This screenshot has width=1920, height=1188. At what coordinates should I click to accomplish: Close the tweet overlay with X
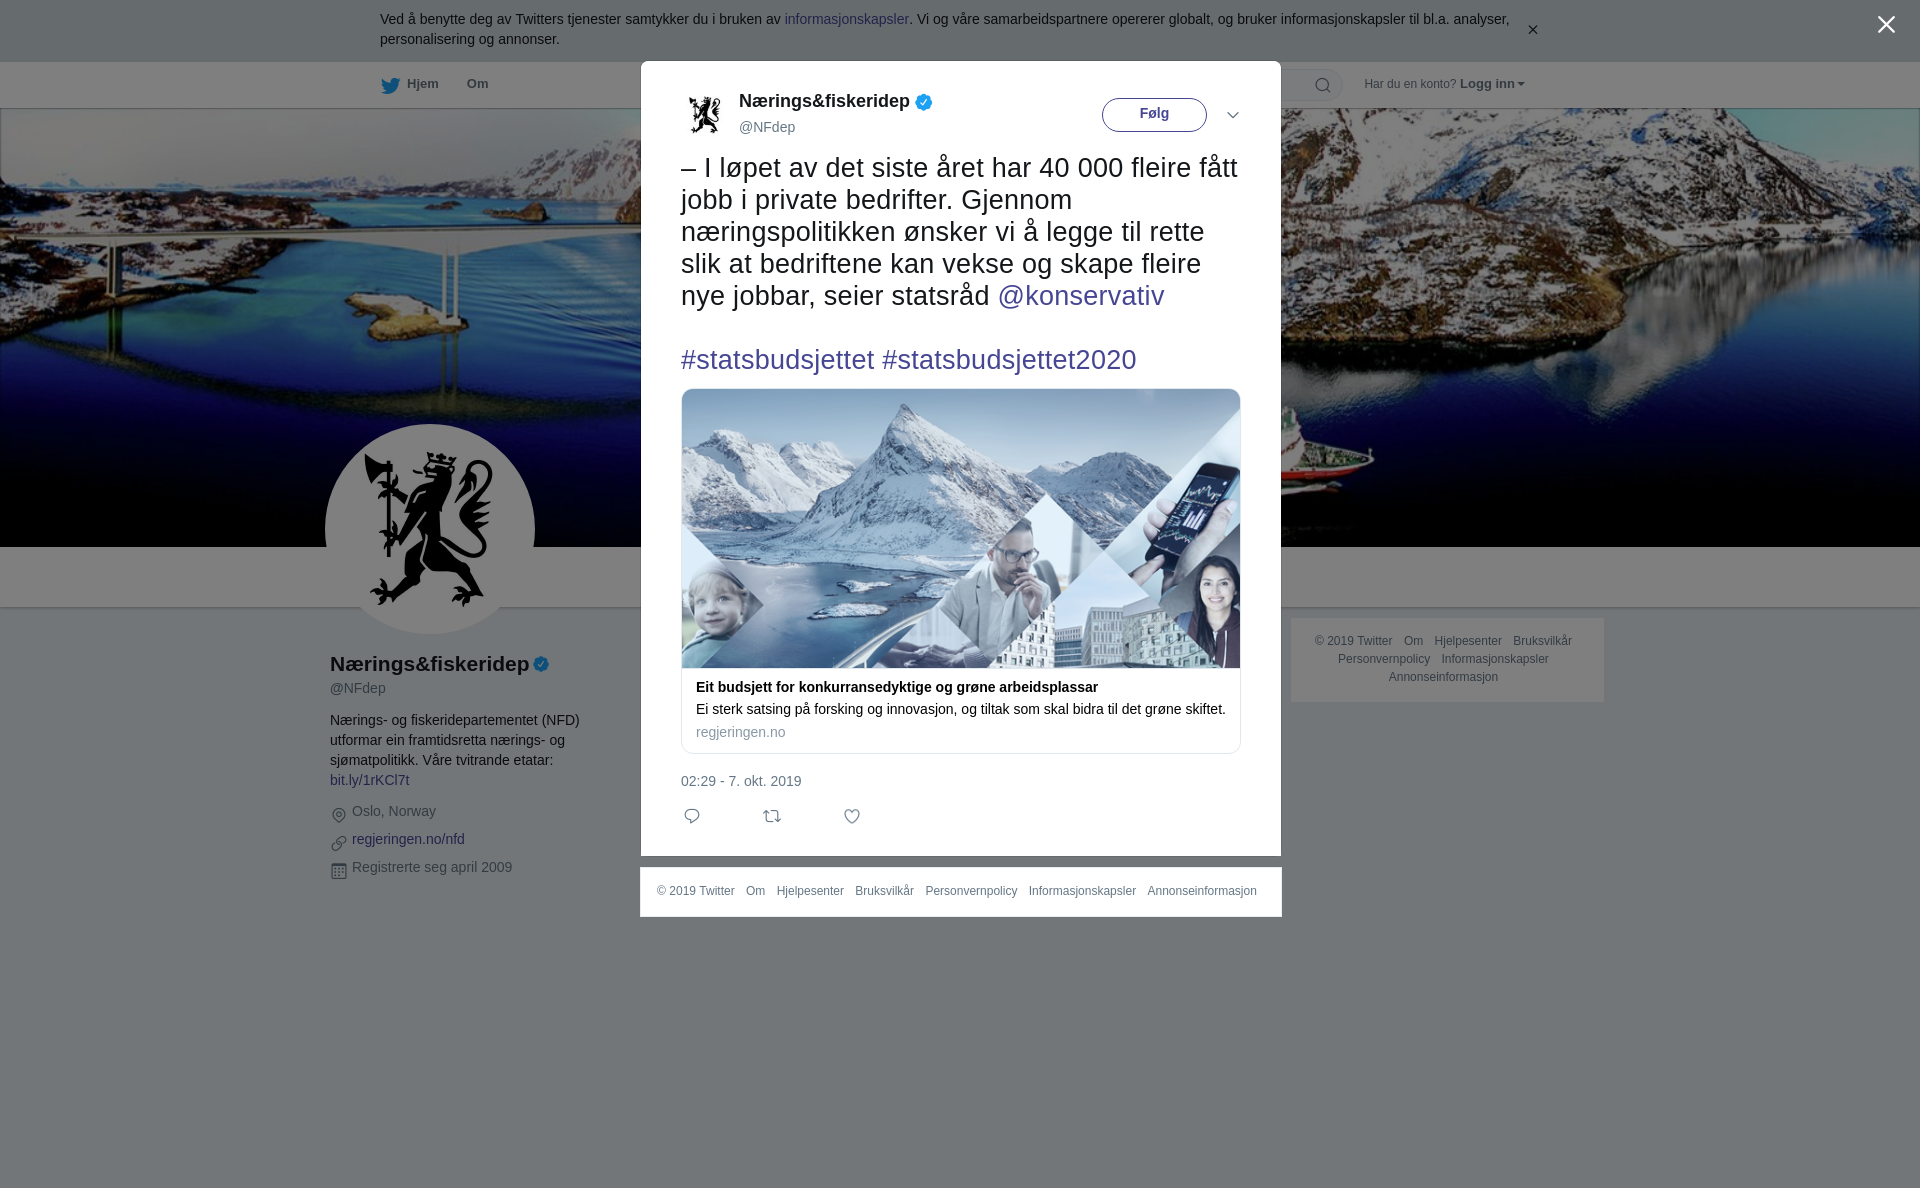click(x=1886, y=25)
